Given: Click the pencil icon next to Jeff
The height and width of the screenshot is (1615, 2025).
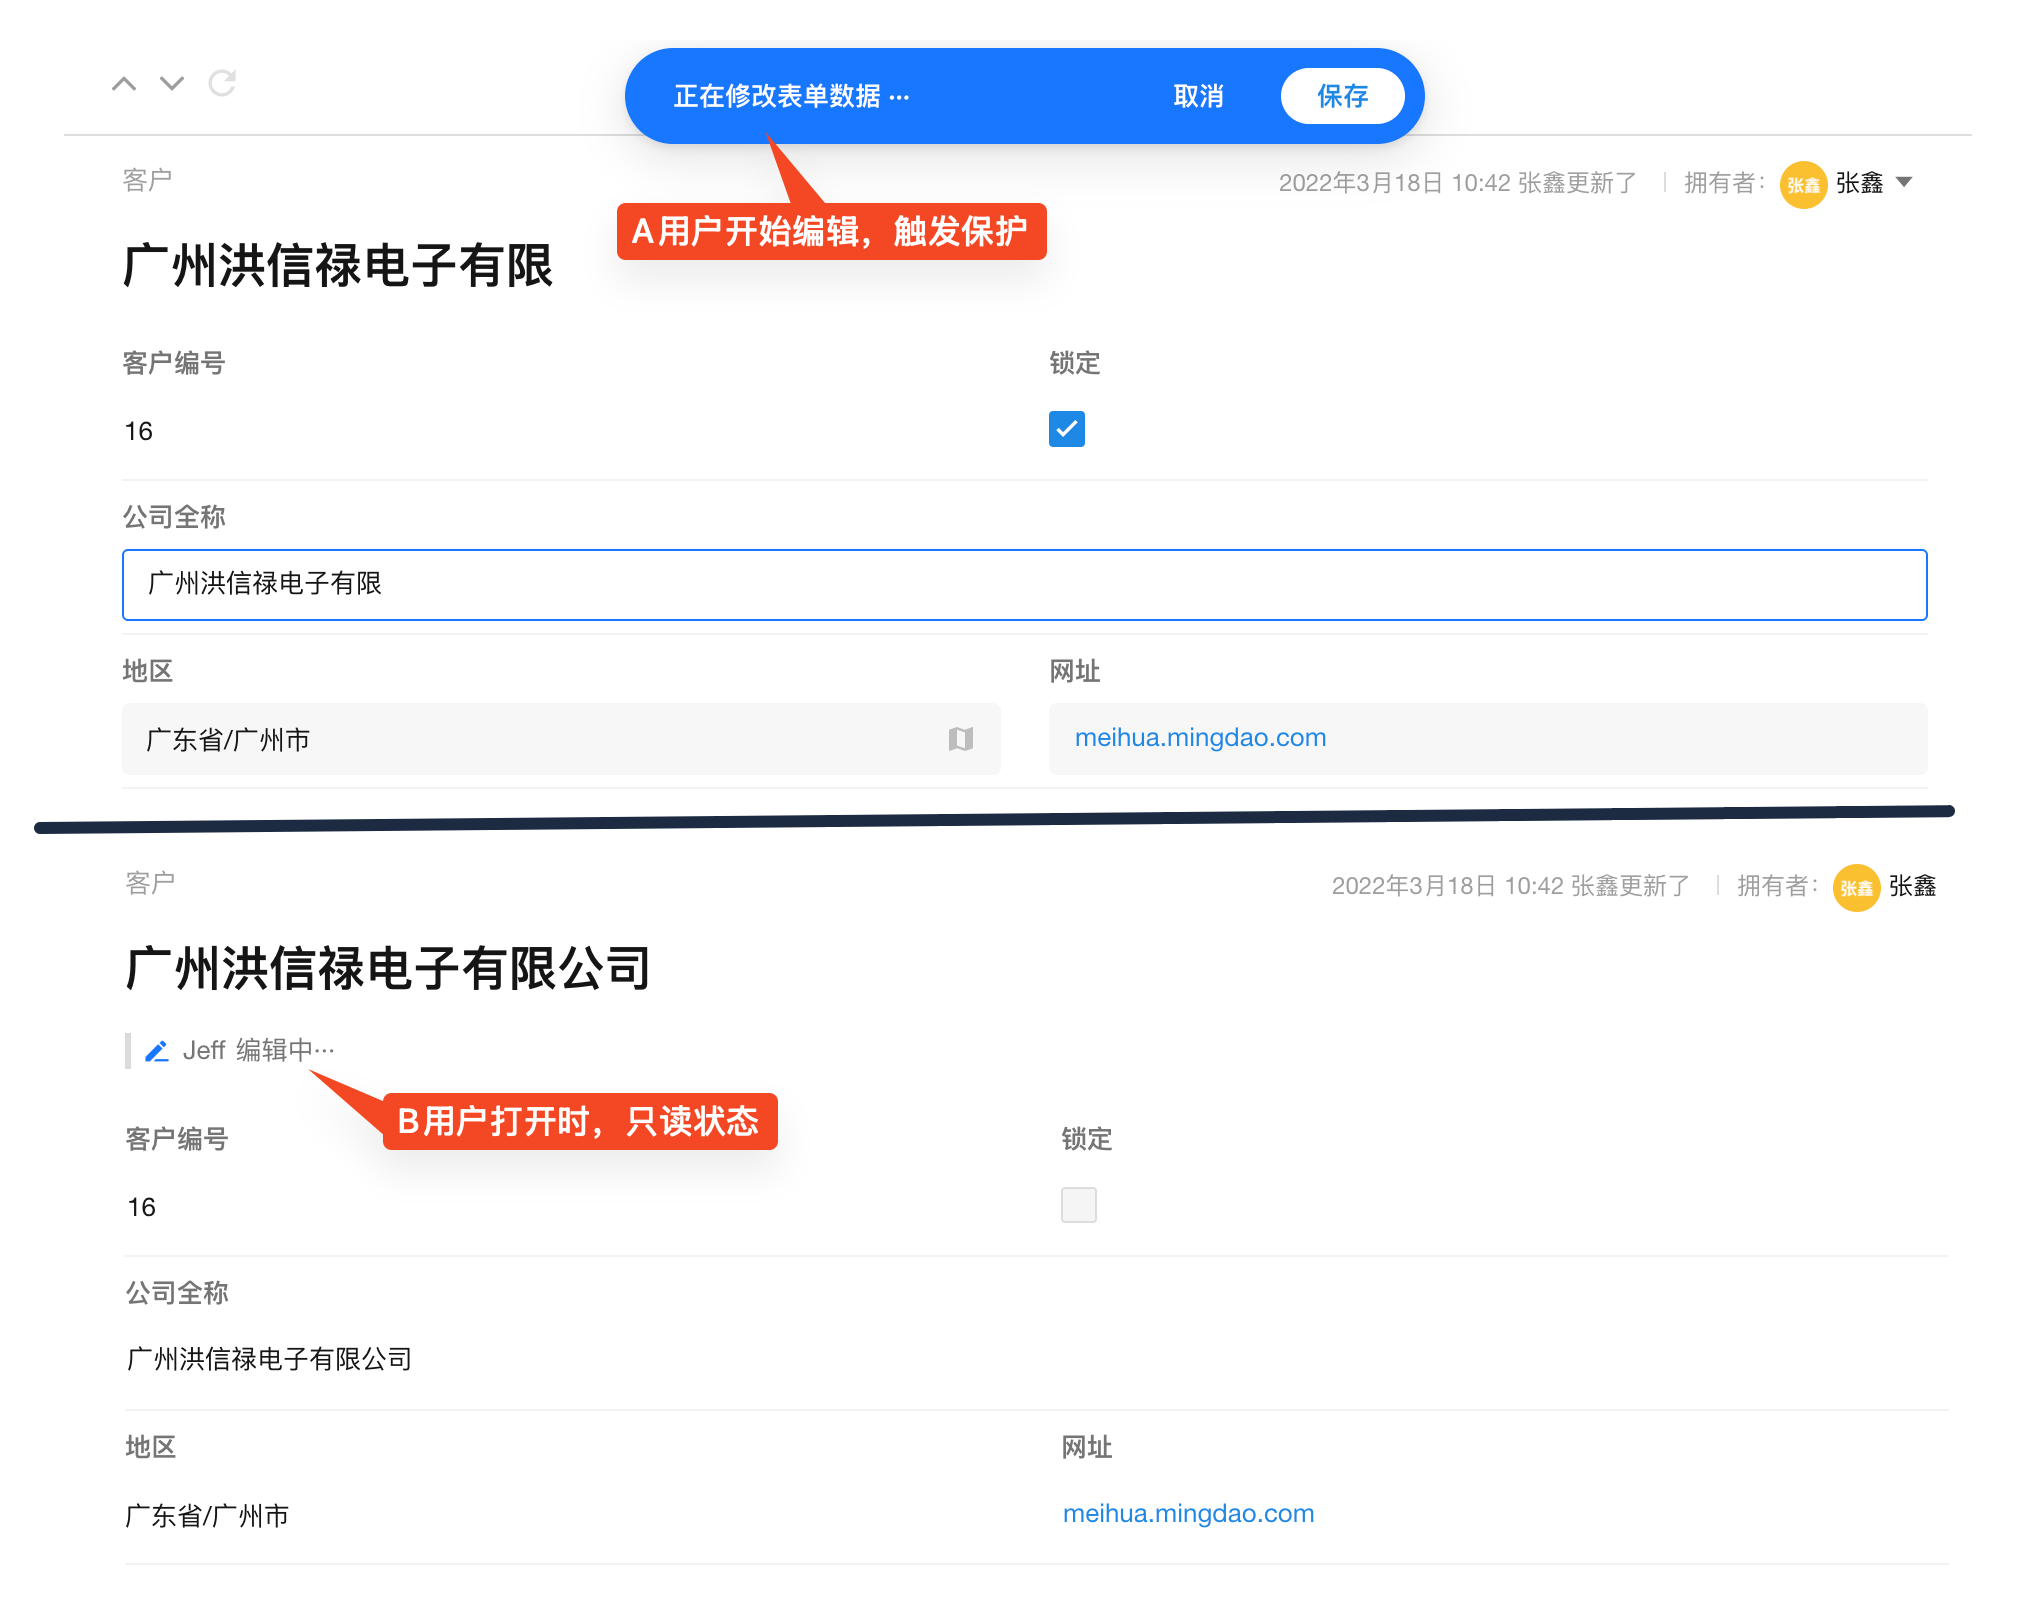Looking at the screenshot, I should coord(156,1051).
